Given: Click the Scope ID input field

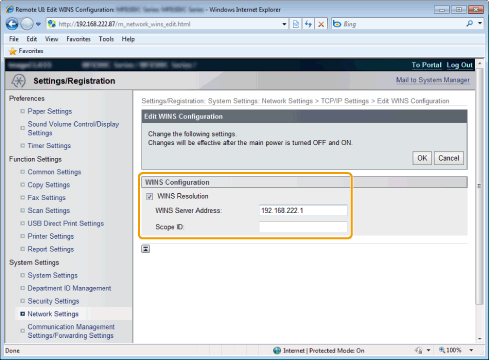Looking at the screenshot, I should pyautogui.click(x=303, y=227).
